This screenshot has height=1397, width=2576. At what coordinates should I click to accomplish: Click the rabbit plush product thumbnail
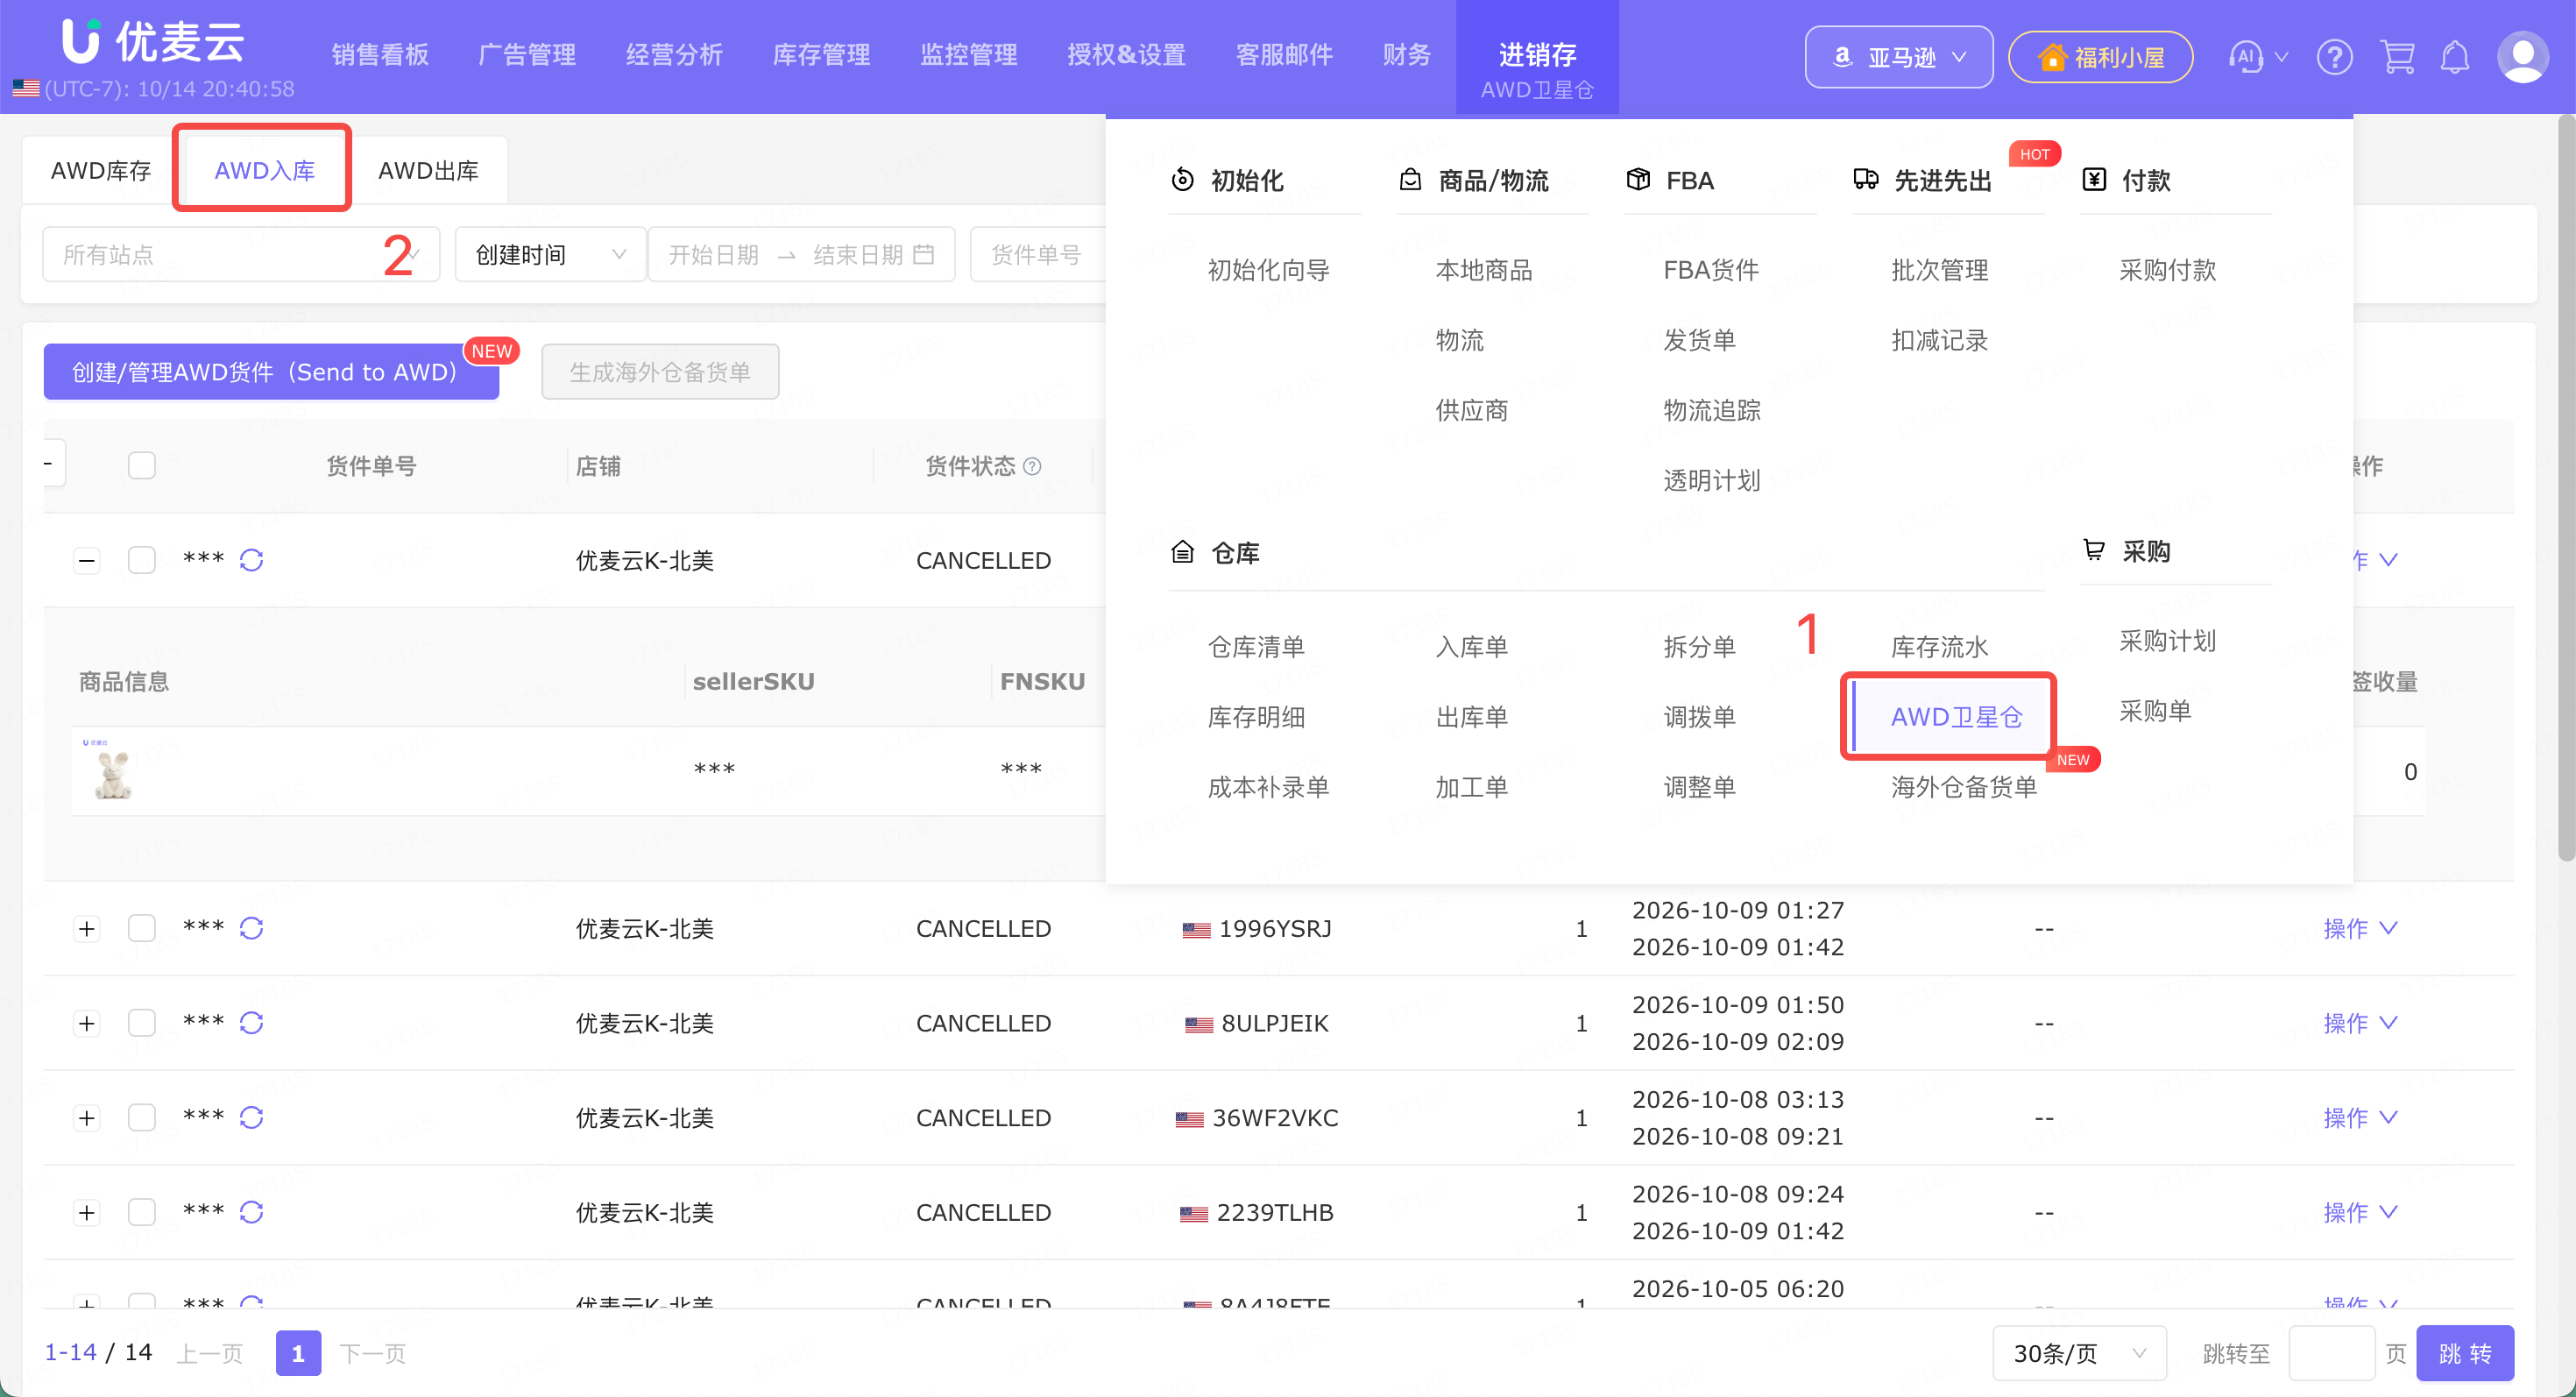pyautogui.click(x=112, y=771)
